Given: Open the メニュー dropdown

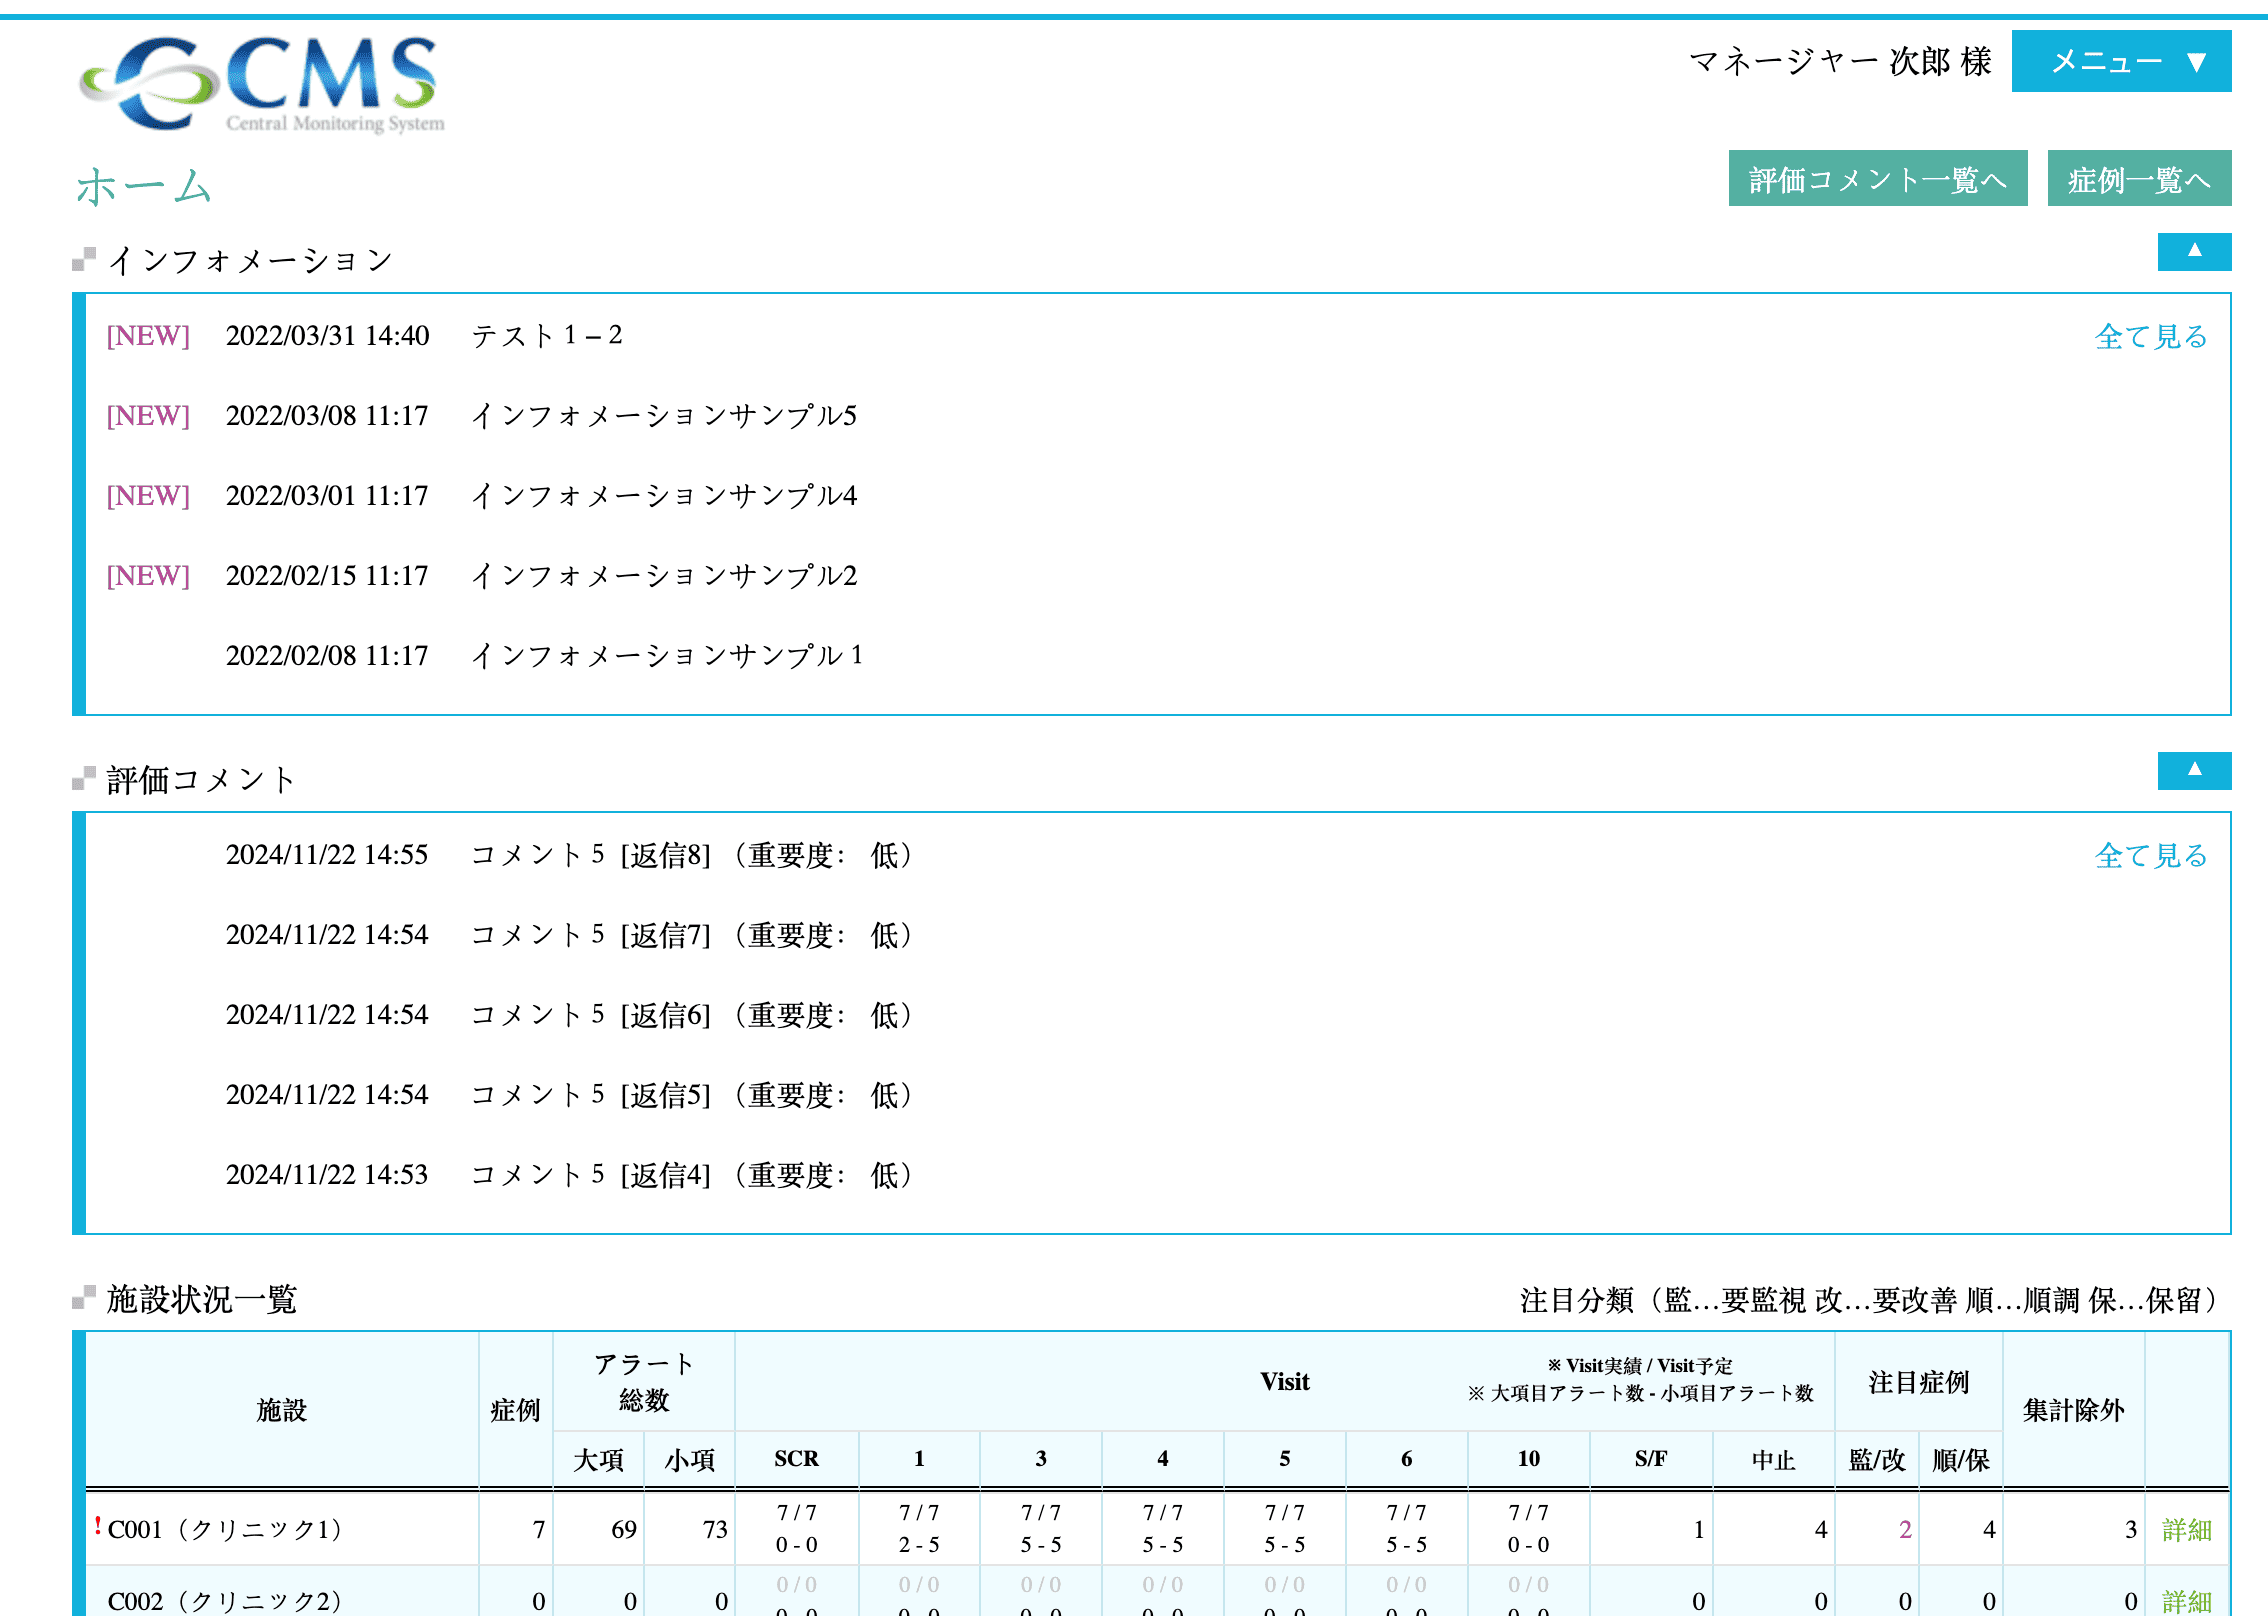Looking at the screenshot, I should [2120, 62].
